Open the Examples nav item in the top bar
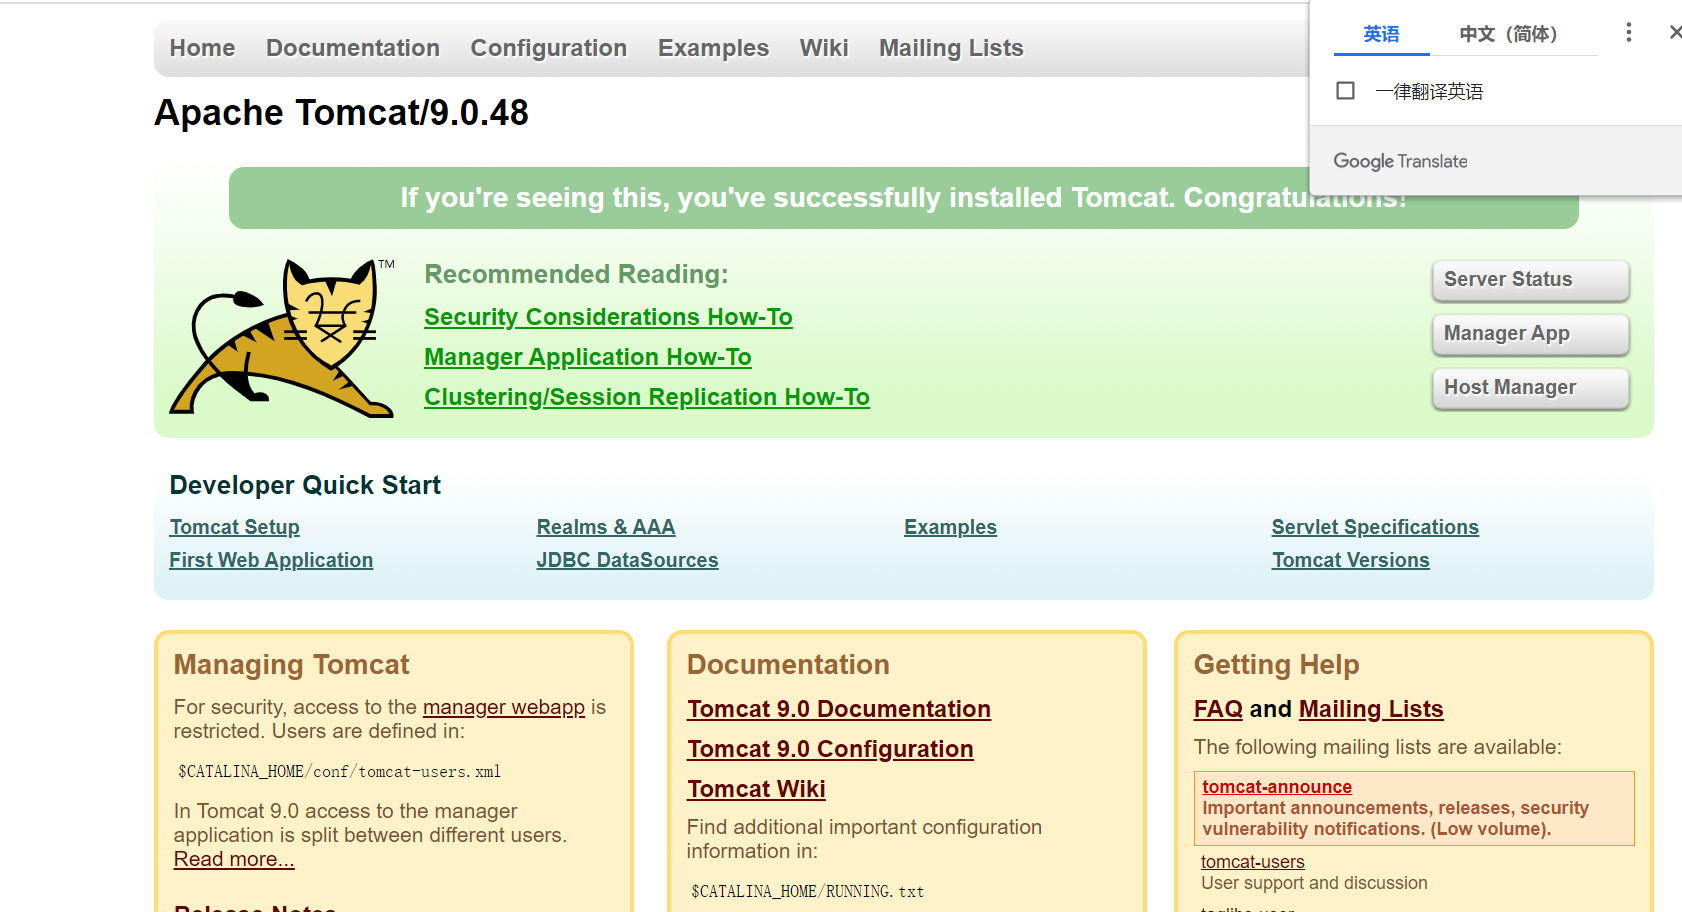 (713, 48)
